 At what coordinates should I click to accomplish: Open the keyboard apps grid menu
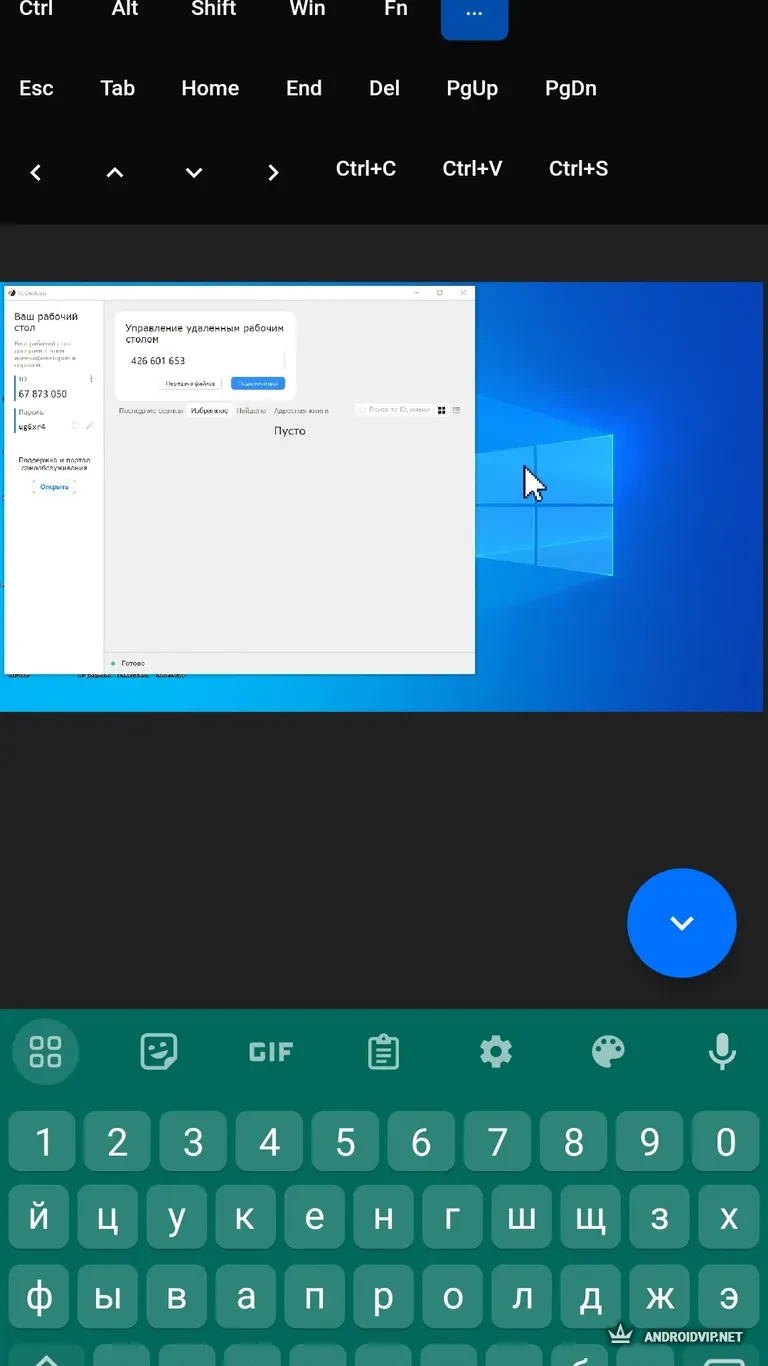(x=46, y=1052)
